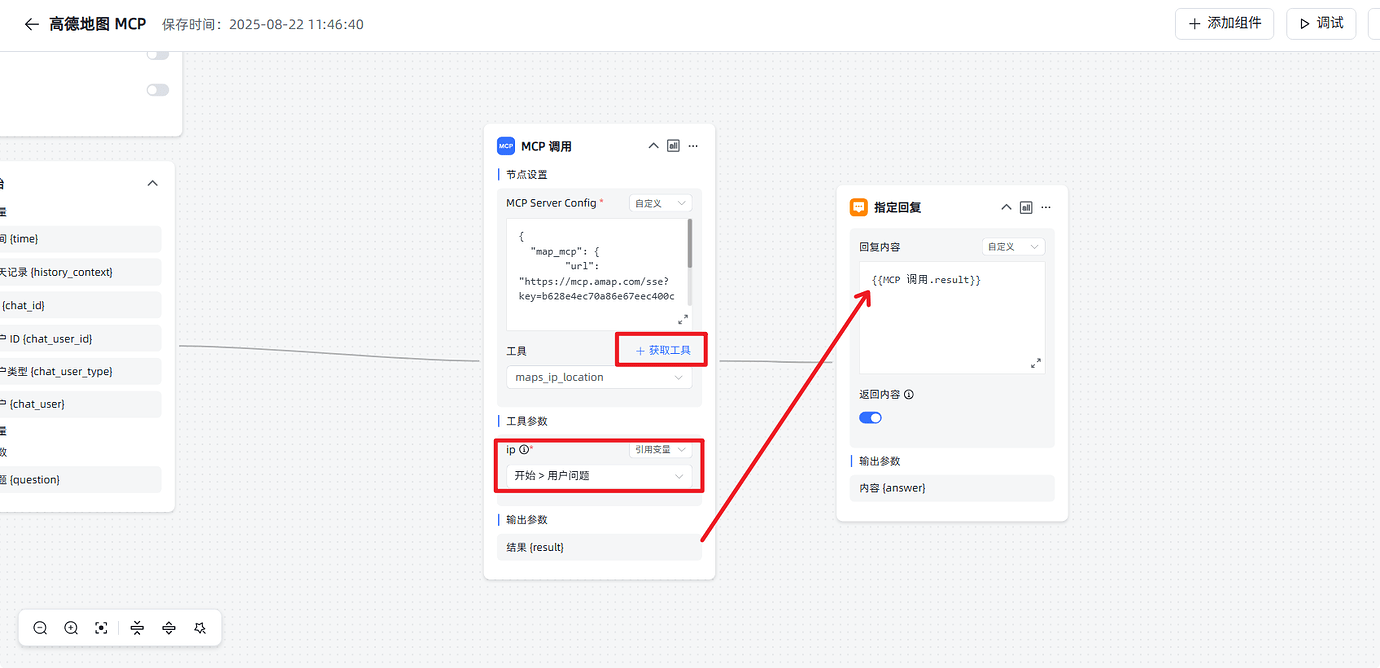Open ip 引用变量 type dropdown
Viewport: 1380px width, 668px height.
pos(660,450)
